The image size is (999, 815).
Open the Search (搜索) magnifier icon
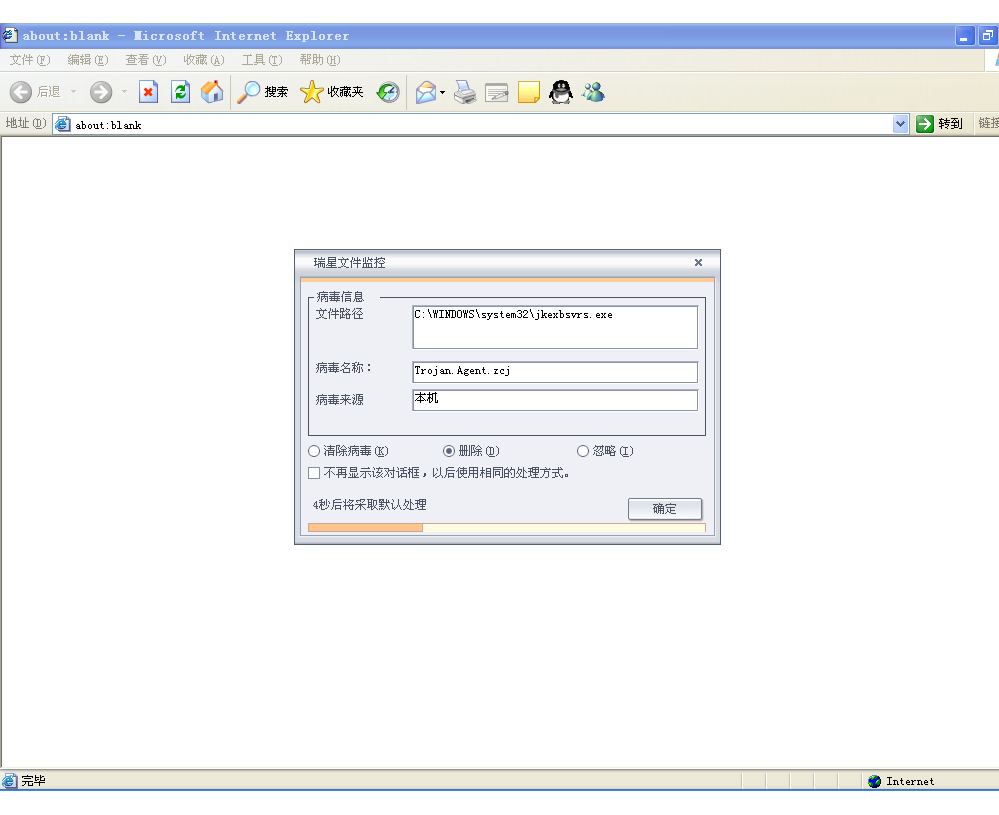(x=248, y=92)
